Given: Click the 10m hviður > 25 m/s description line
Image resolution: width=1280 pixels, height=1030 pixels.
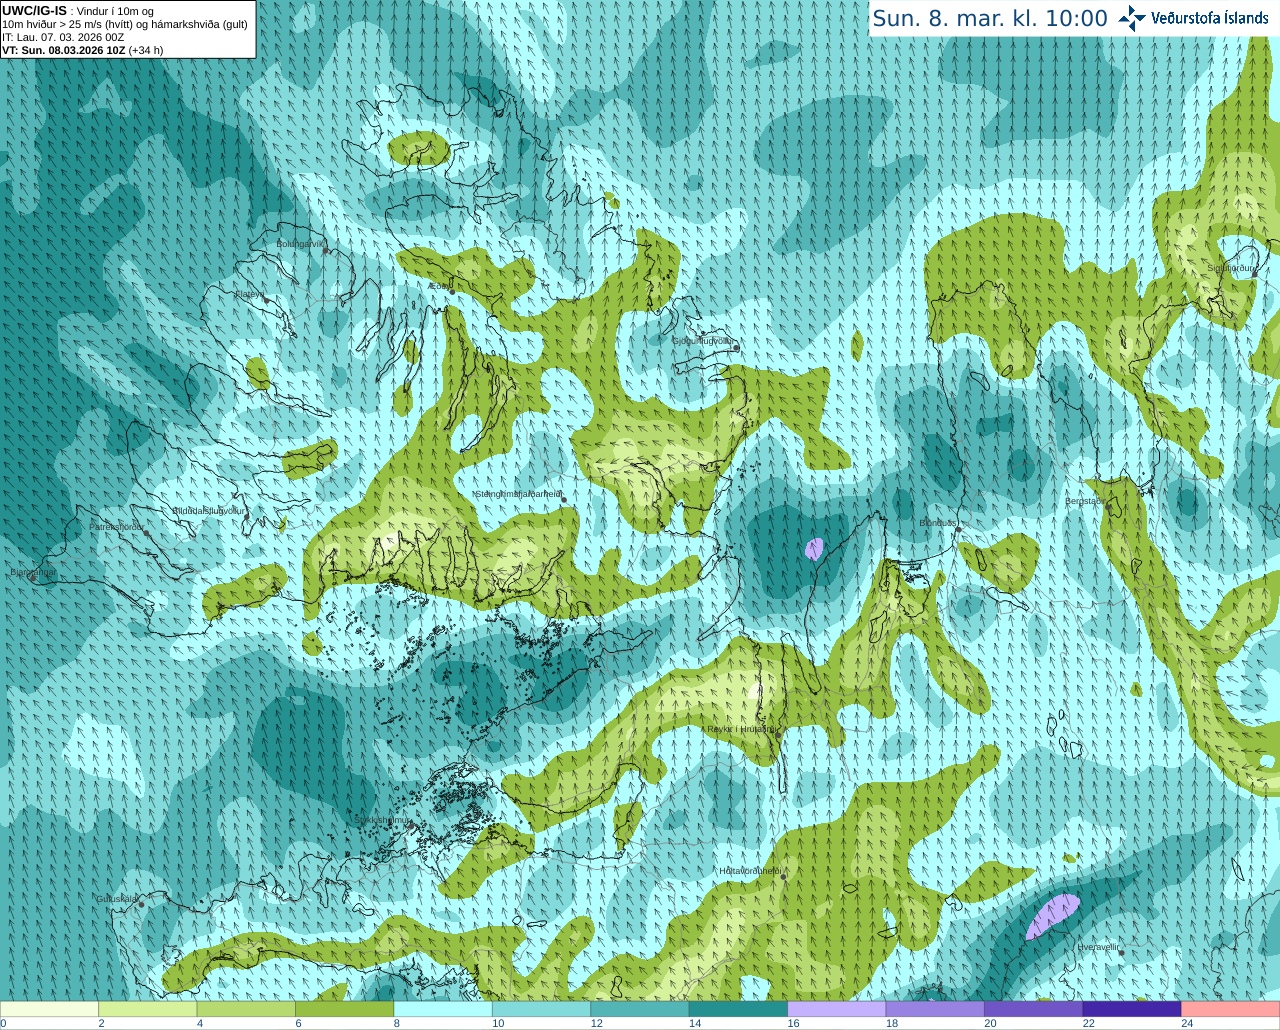Looking at the screenshot, I should 126,24.
